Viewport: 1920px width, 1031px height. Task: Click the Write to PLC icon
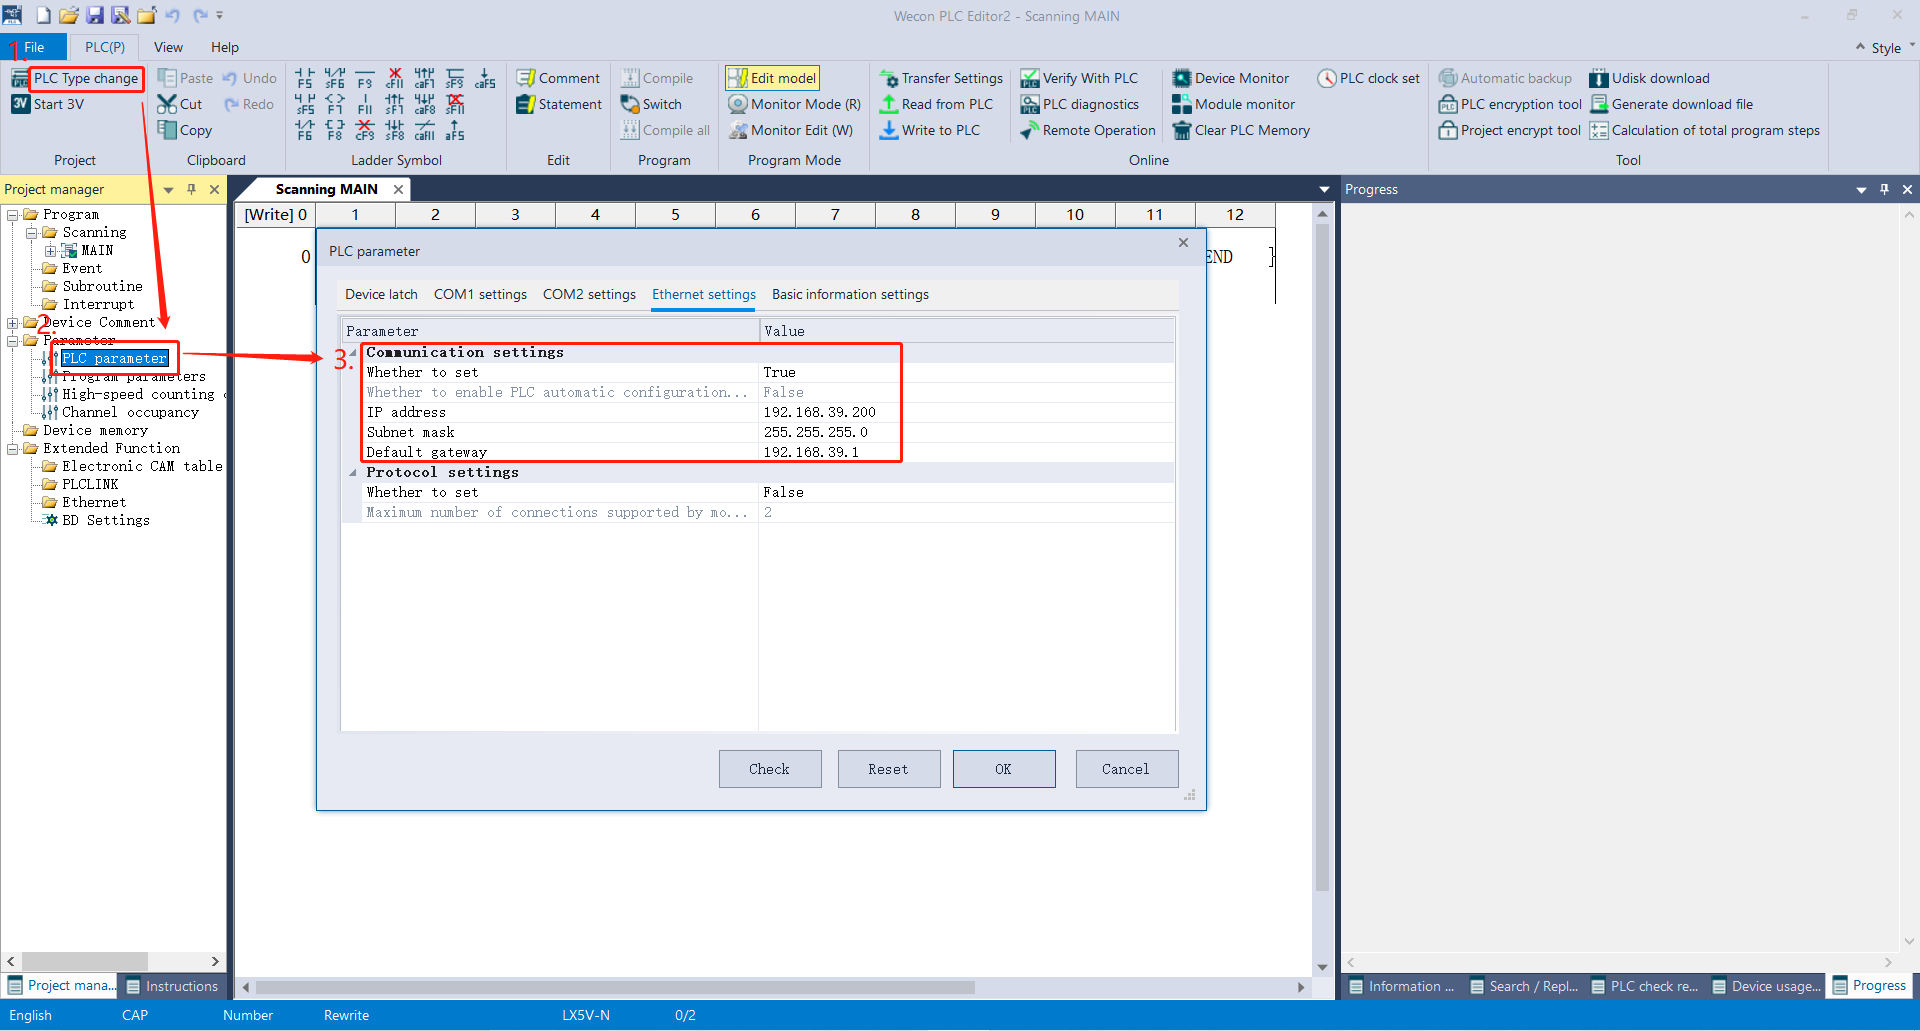[888, 130]
